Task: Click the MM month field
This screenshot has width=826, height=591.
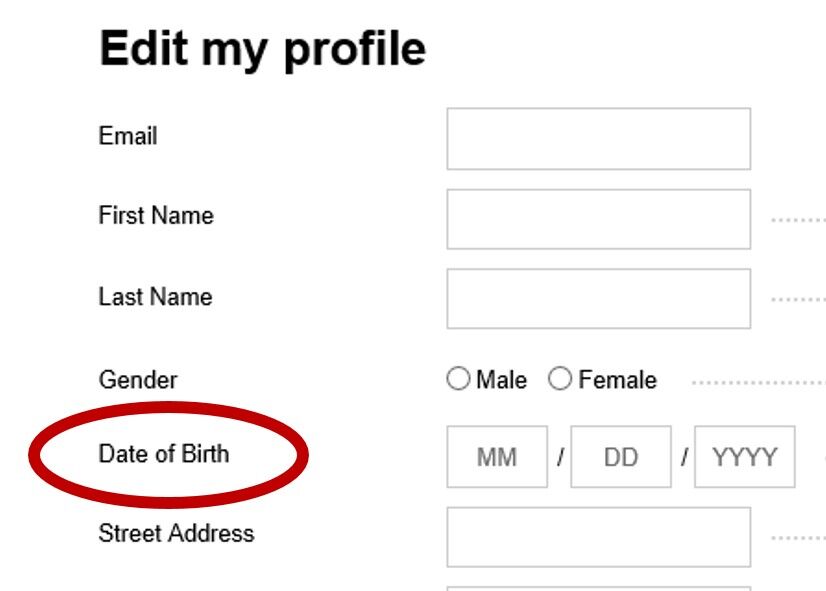Action: [x=497, y=457]
